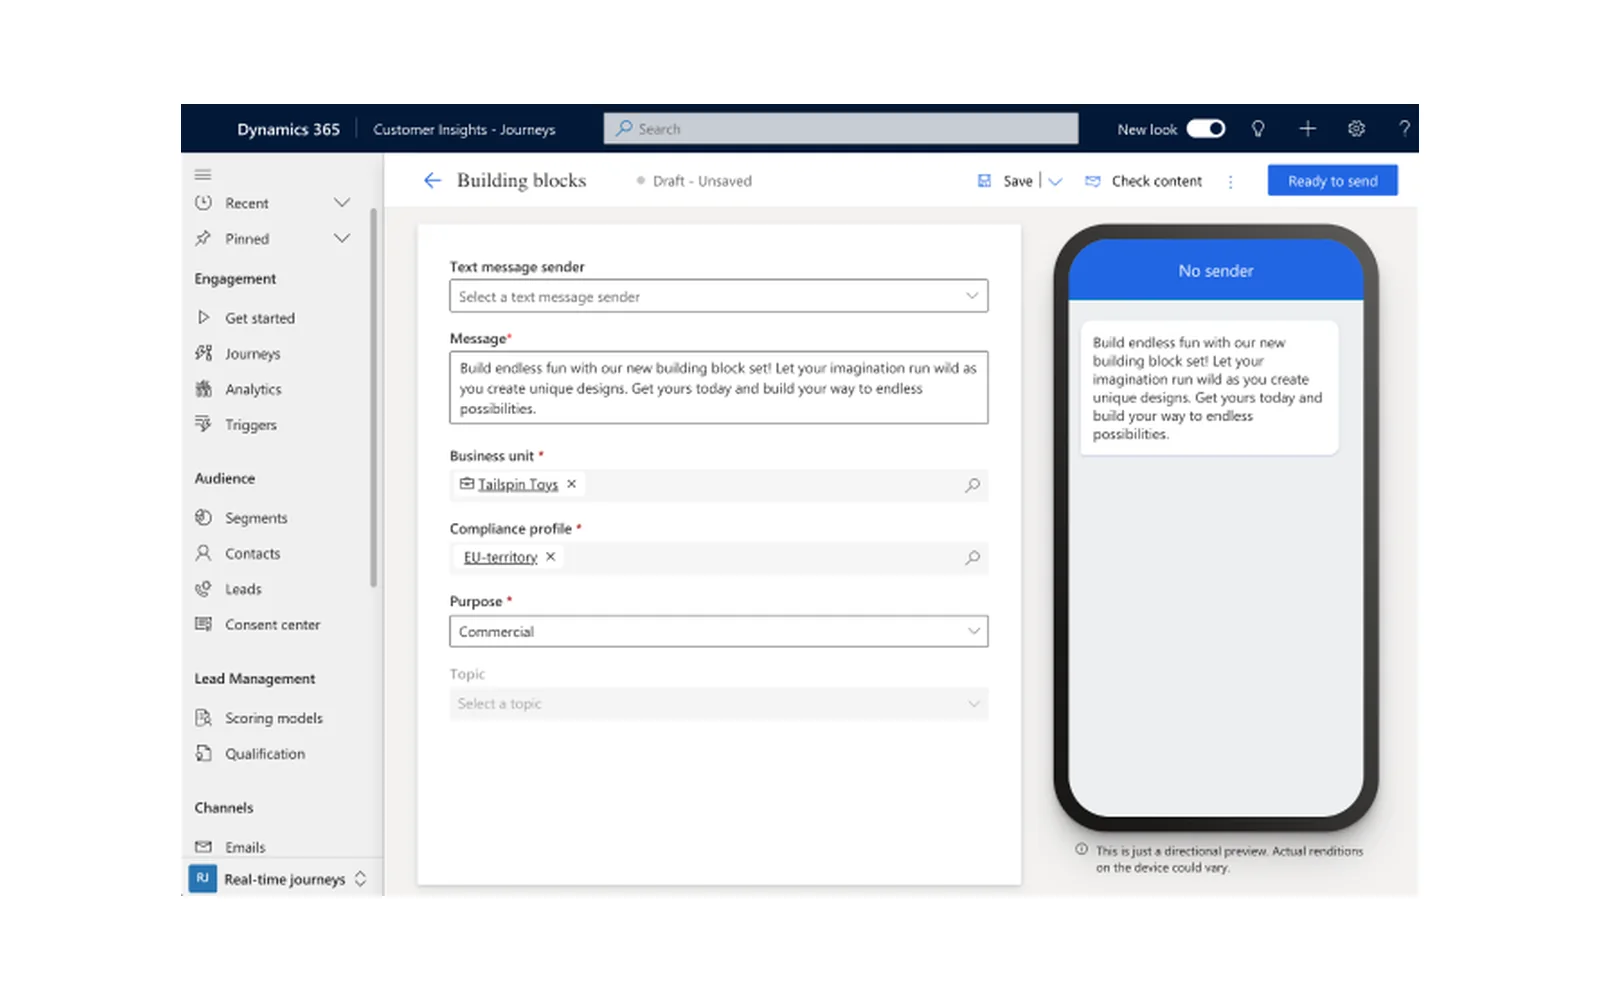Open the more options vertical ellipsis

[1230, 182]
